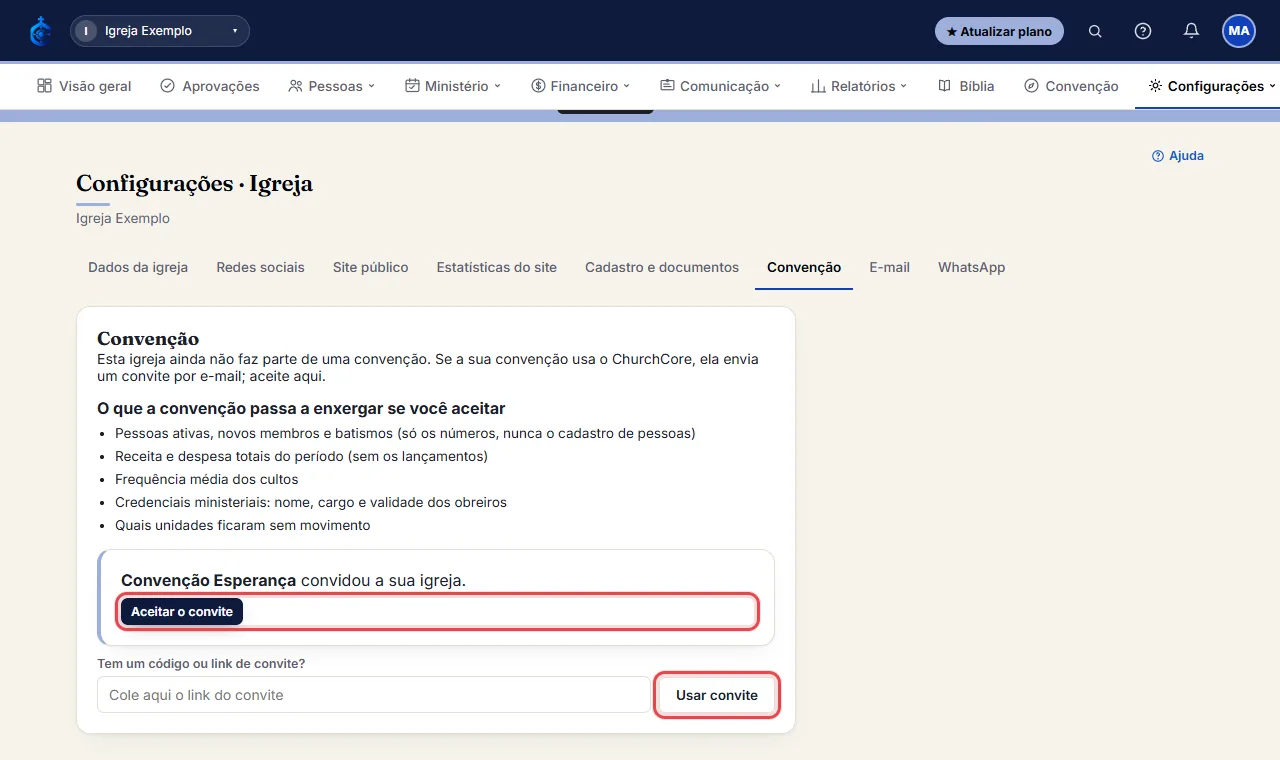Click the Atualizar plano button
Screen dimensions: 1280x760
click(x=999, y=31)
